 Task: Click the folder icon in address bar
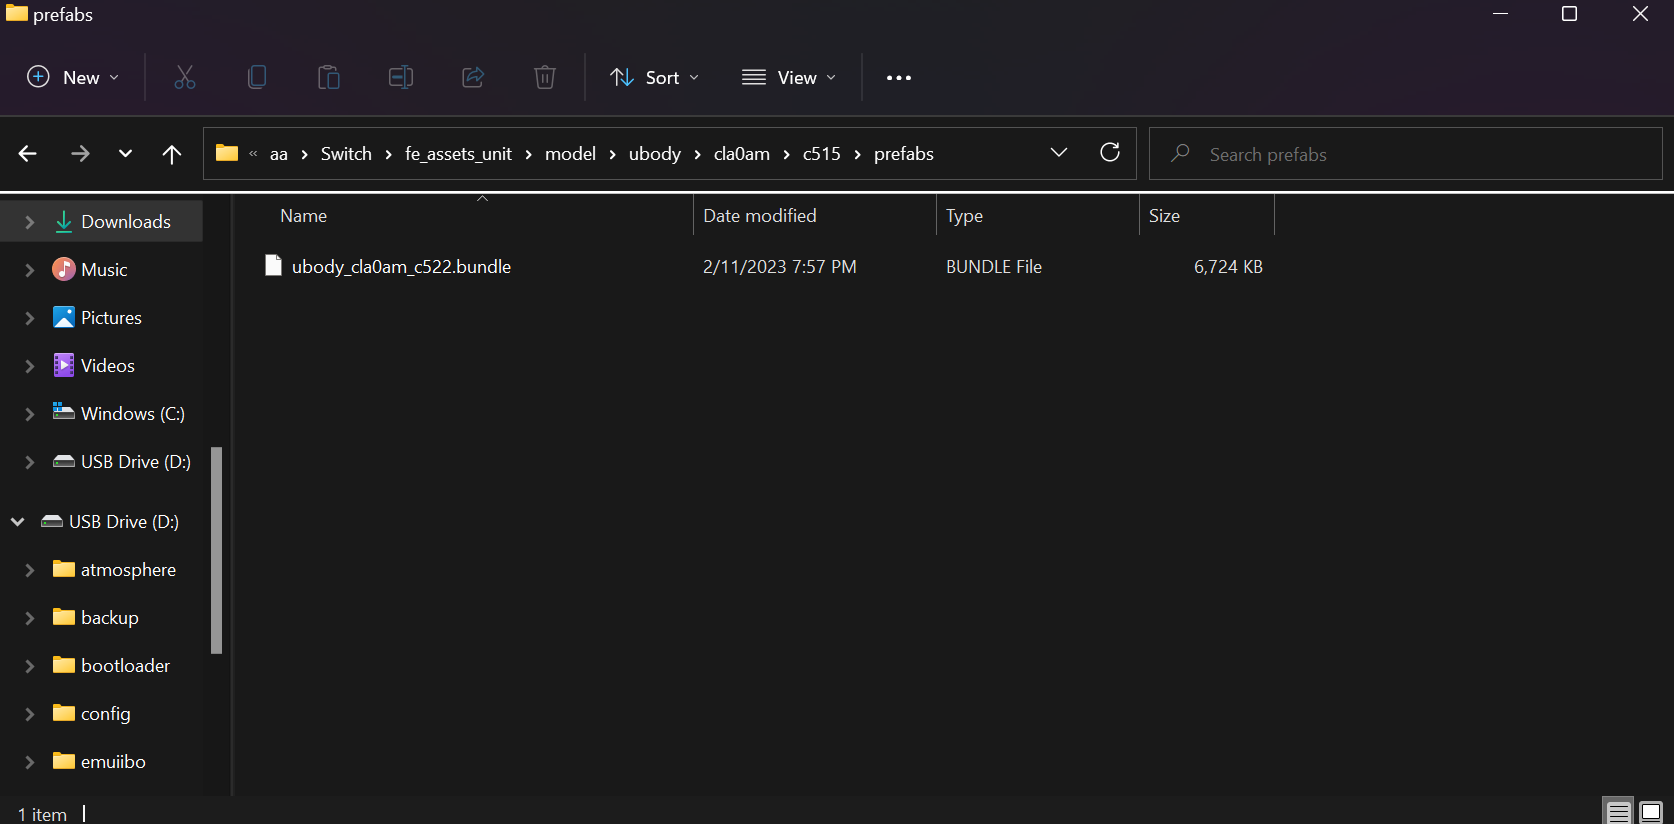[x=227, y=153]
